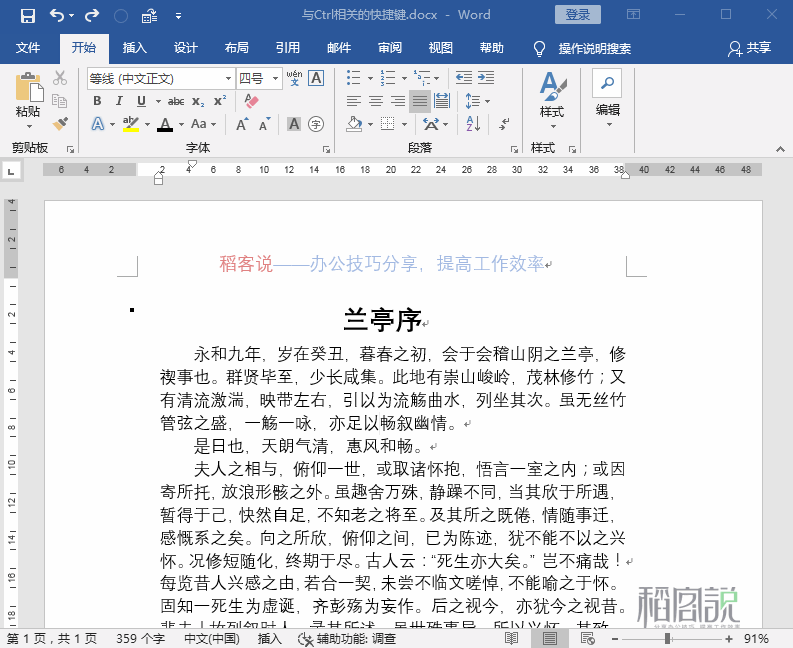The height and width of the screenshot is (648, 793).
Task: Click the Format Painter brush icon
Action: point(60,123)
